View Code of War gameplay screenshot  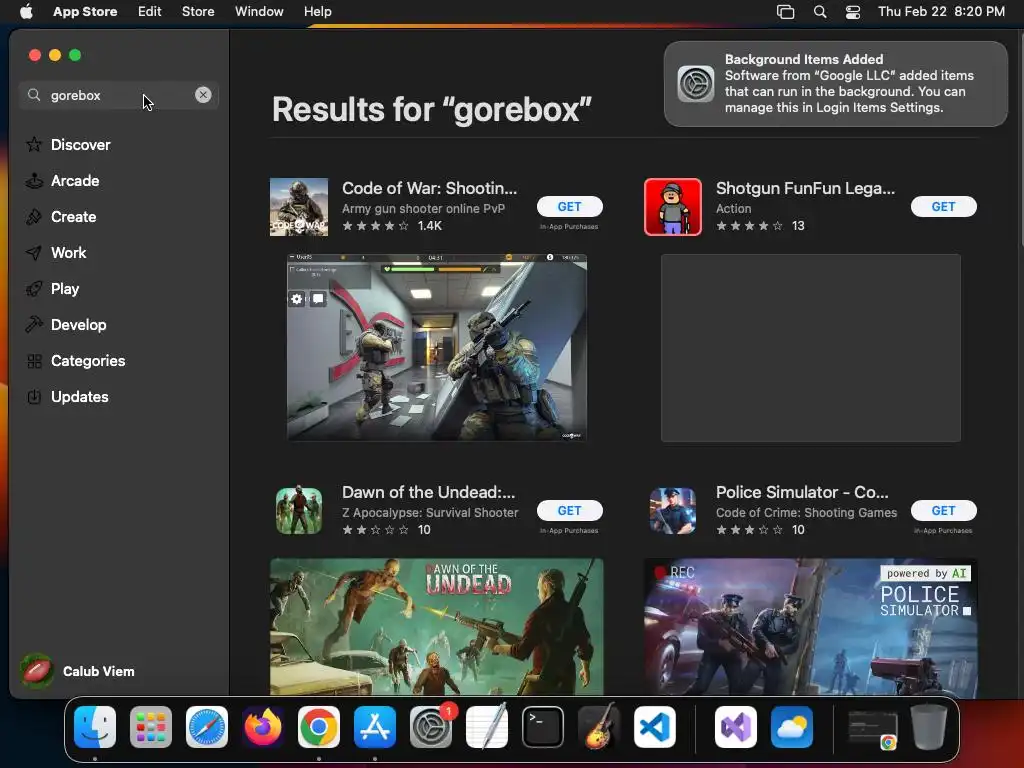pyautogui.click(x=437, y=347)
